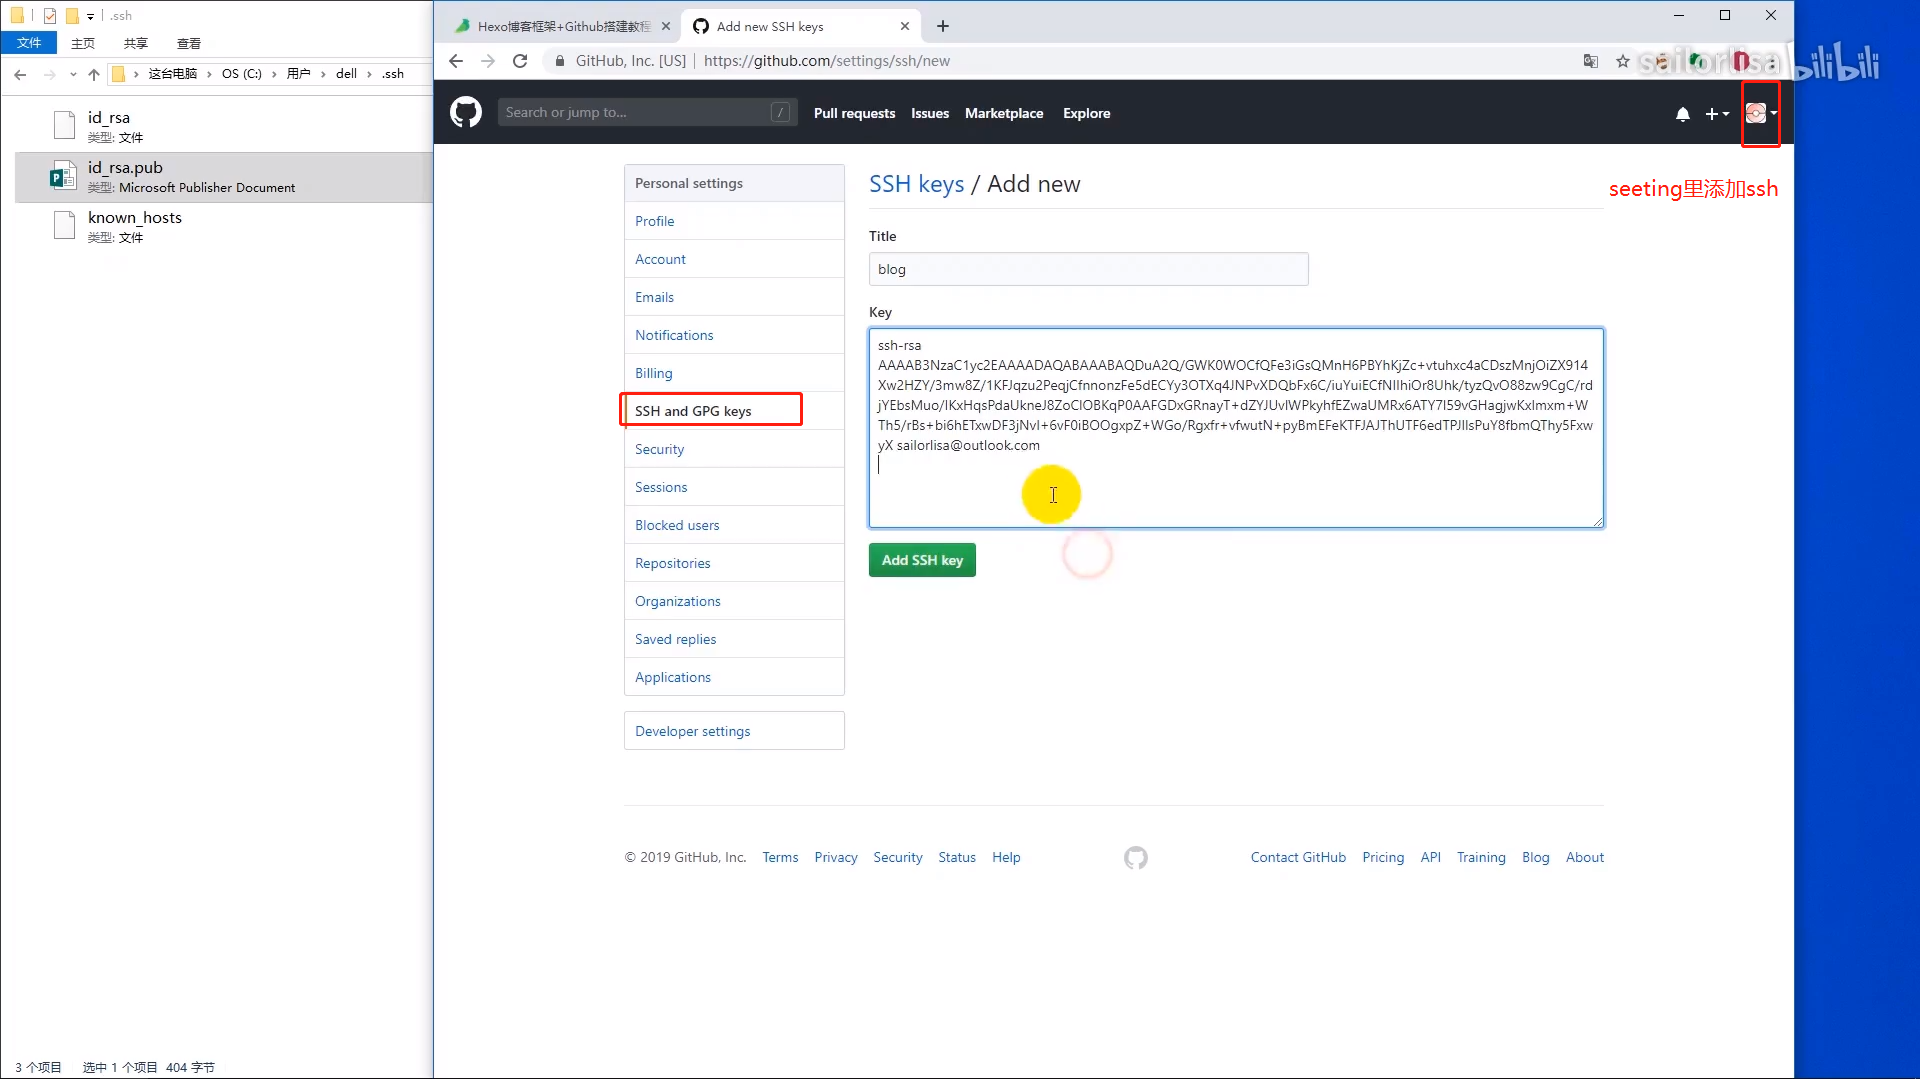
Task: Click the Pricing footer link
Action: click(1383, 857)
